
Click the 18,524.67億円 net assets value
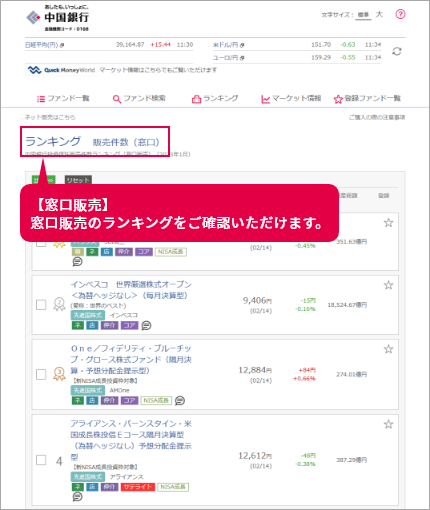click(x=347, y=305)
